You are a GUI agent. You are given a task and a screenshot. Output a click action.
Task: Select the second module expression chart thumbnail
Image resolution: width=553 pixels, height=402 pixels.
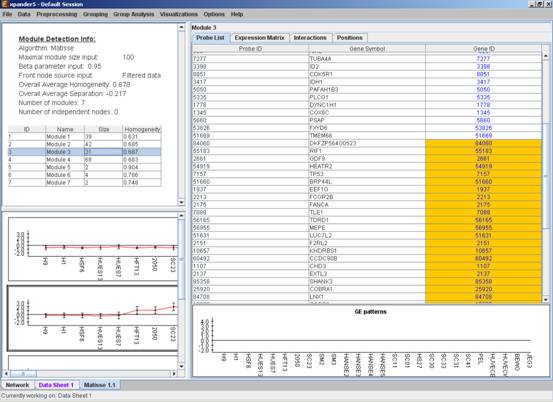coord(93,318)
